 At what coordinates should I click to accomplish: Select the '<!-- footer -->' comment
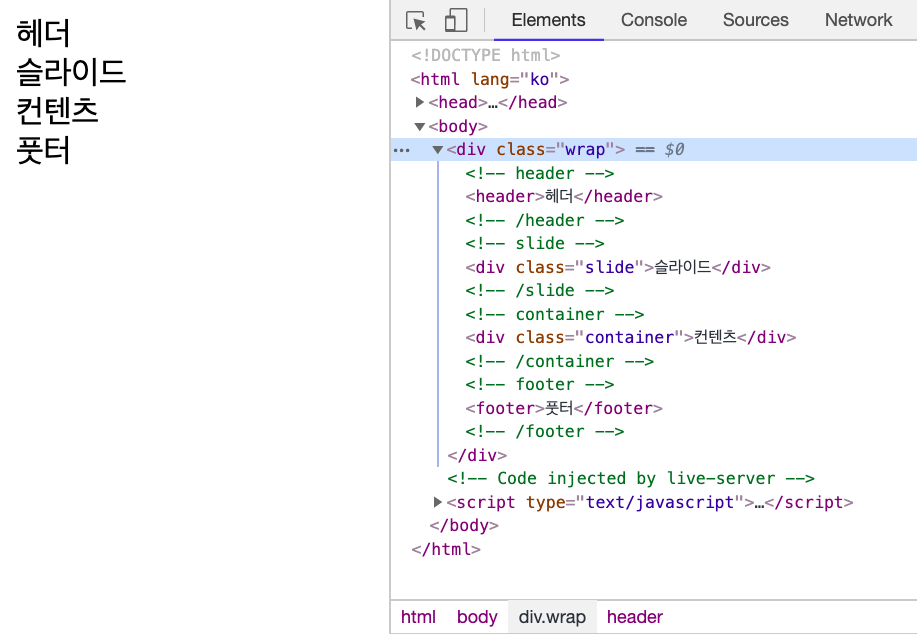540,384
